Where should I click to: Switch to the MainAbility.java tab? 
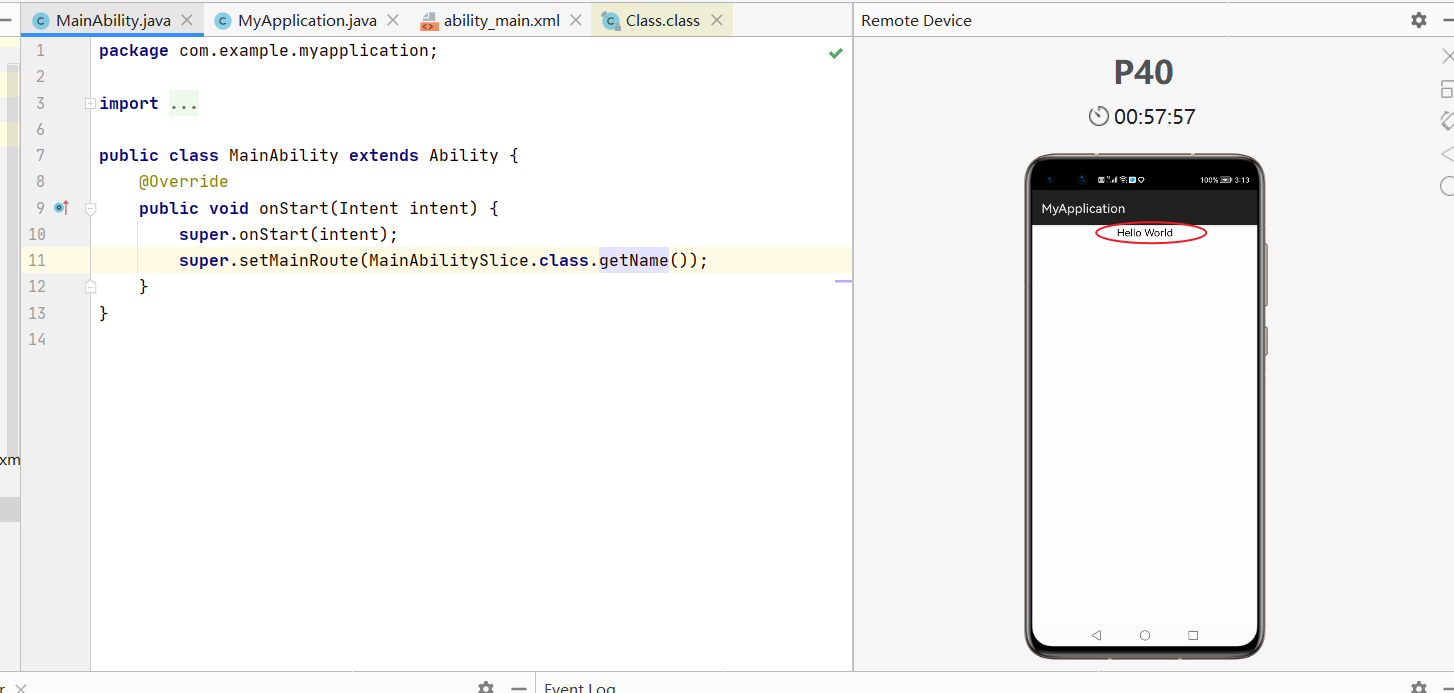click(113, 20)
